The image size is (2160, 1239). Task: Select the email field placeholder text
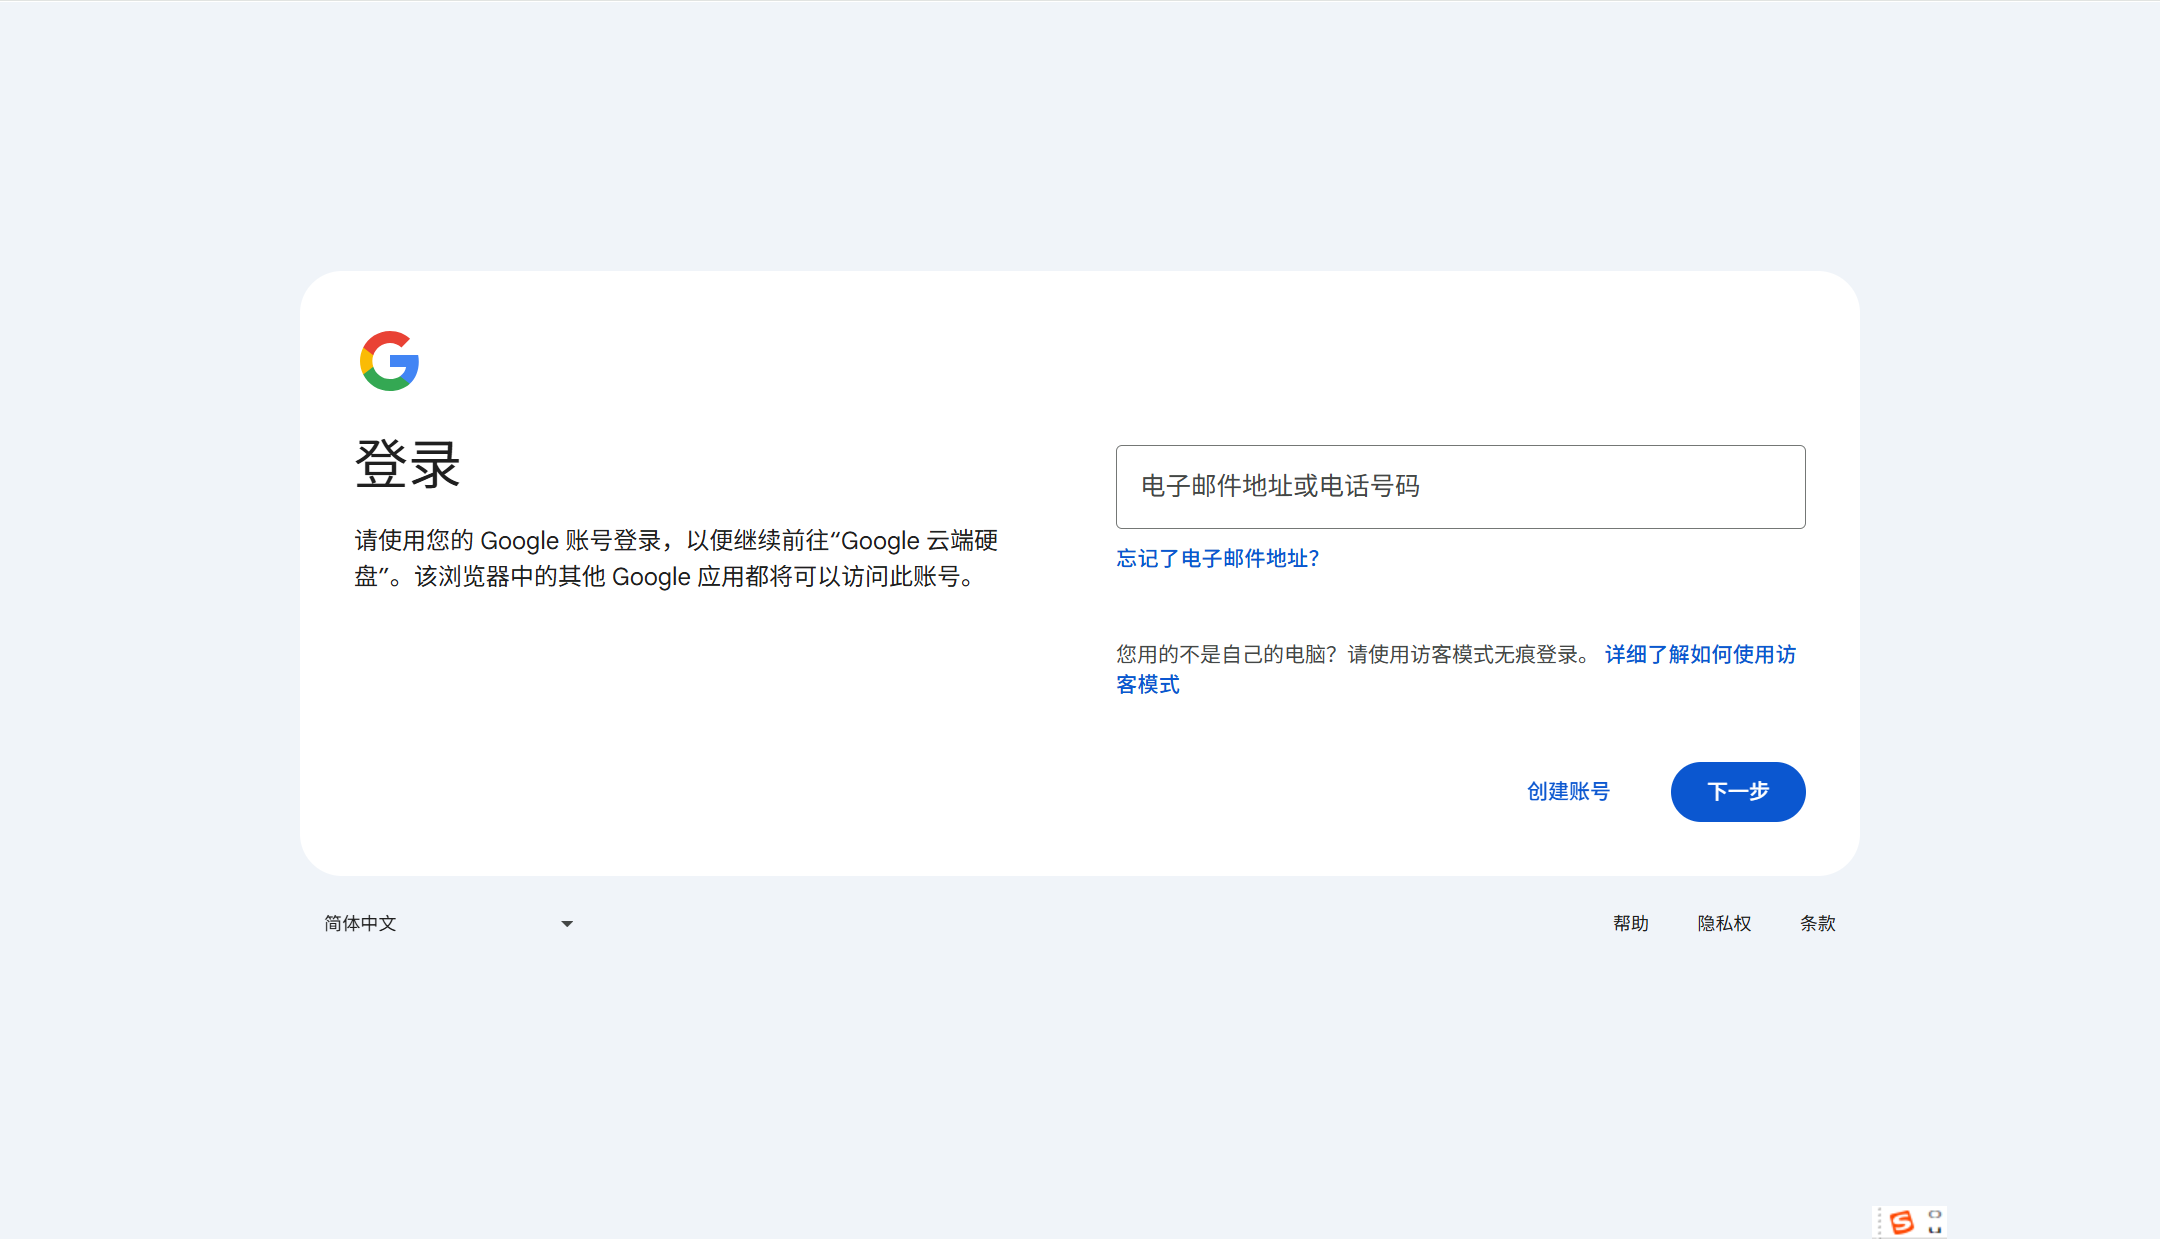coord(1281,487)
